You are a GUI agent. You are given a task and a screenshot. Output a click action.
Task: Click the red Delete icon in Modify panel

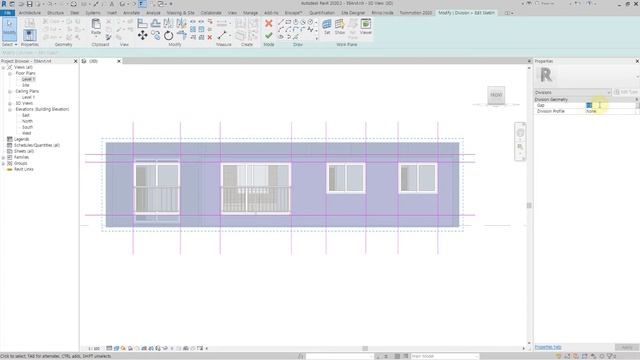pyautogui.click(x=210, y=37)
